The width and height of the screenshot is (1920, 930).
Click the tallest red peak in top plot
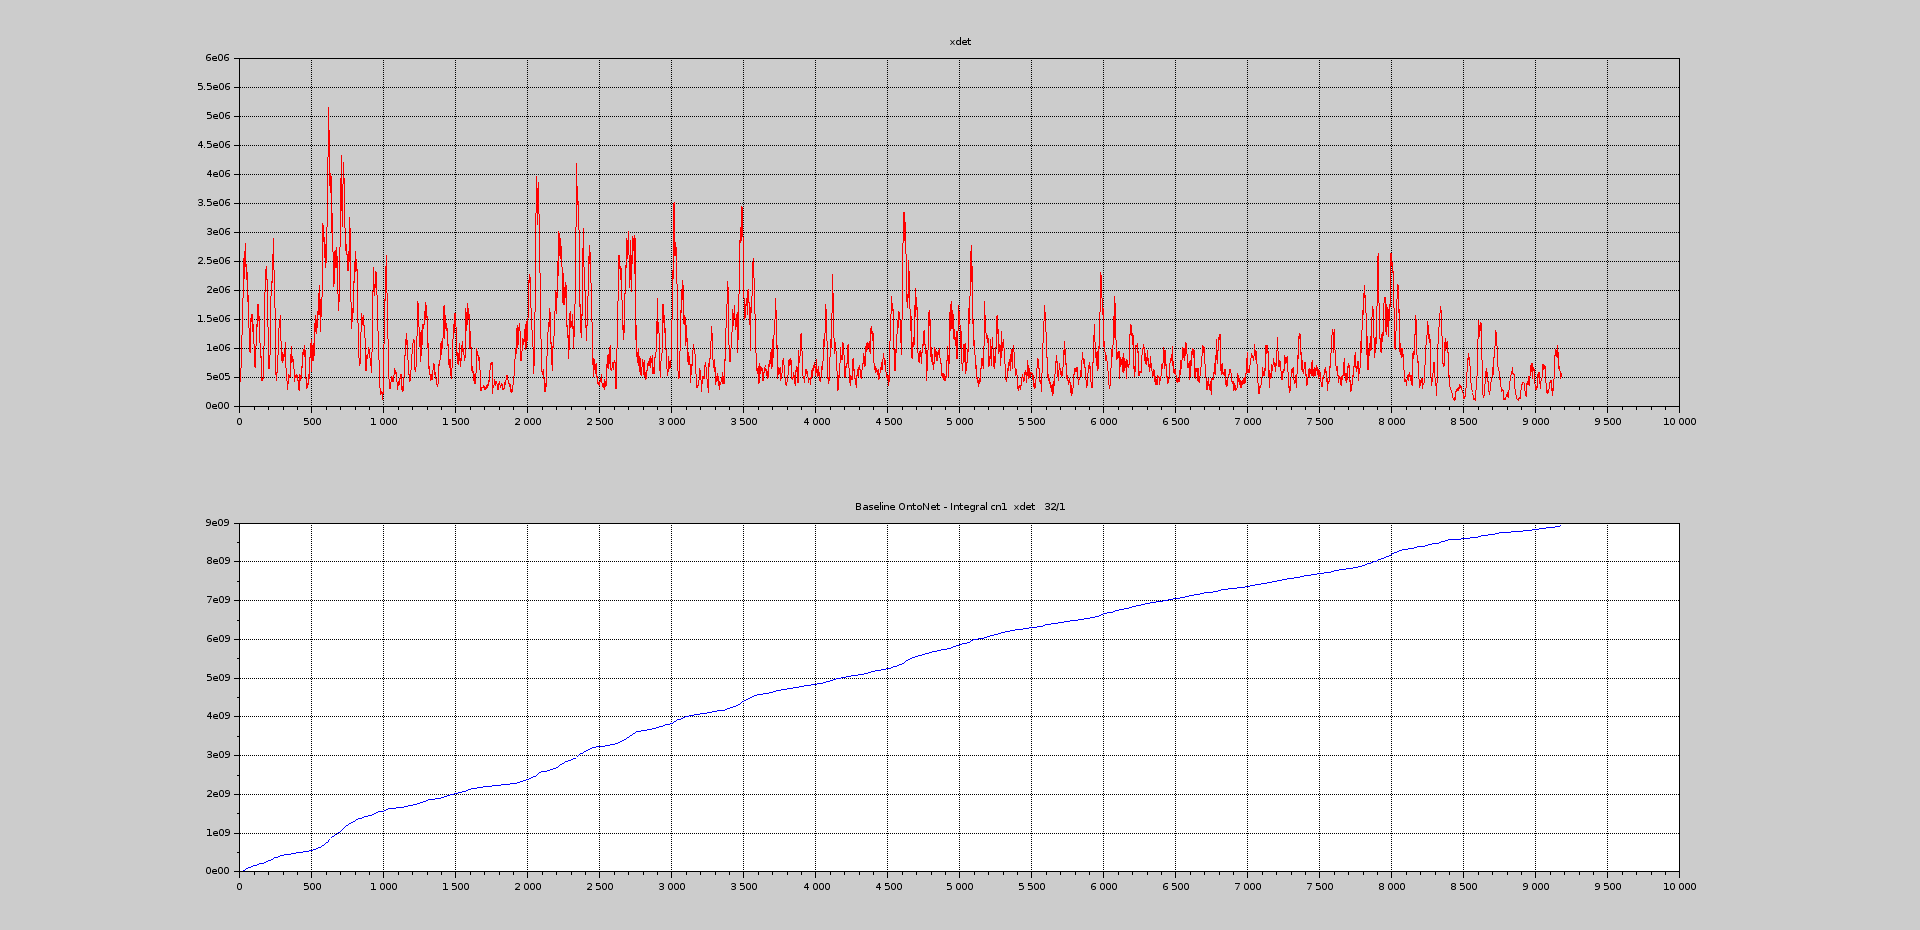(328, 110)
